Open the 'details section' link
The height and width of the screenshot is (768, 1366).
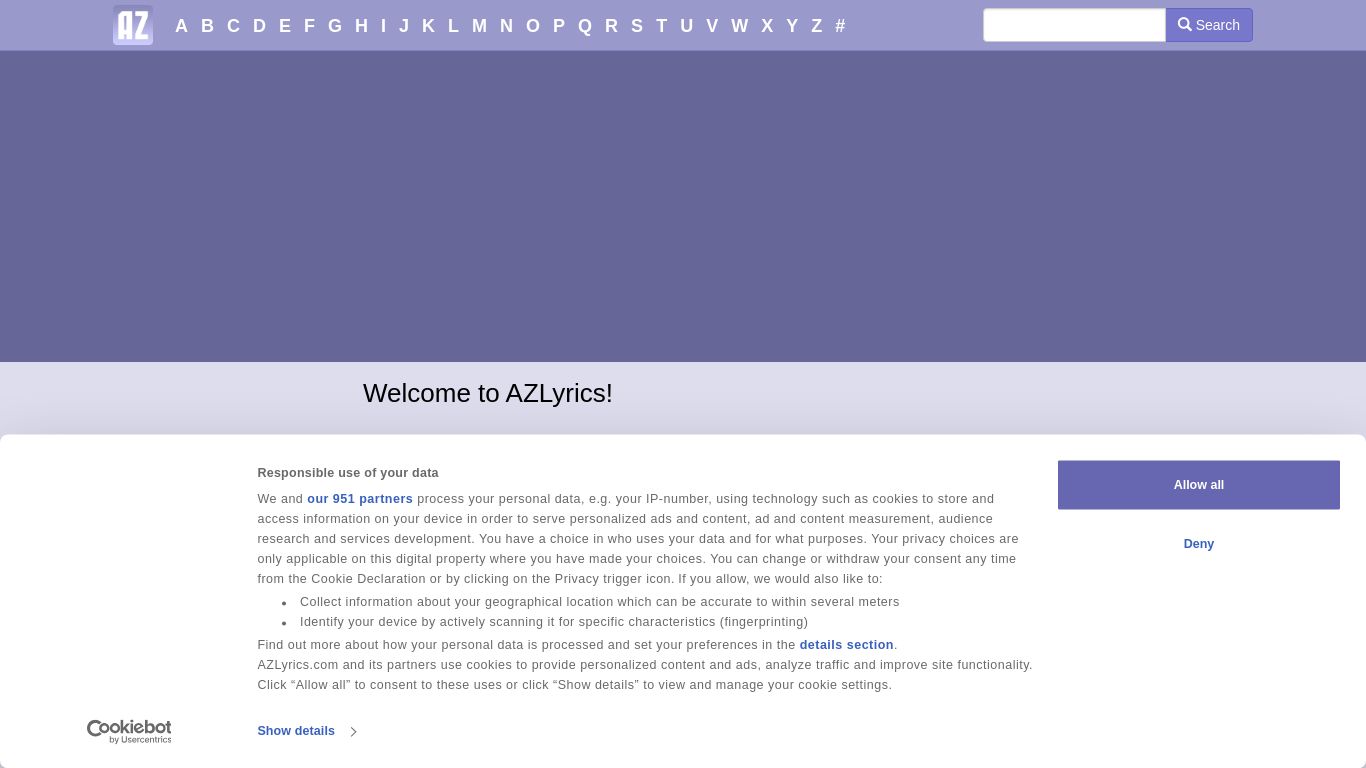click(x=846, y=645)
